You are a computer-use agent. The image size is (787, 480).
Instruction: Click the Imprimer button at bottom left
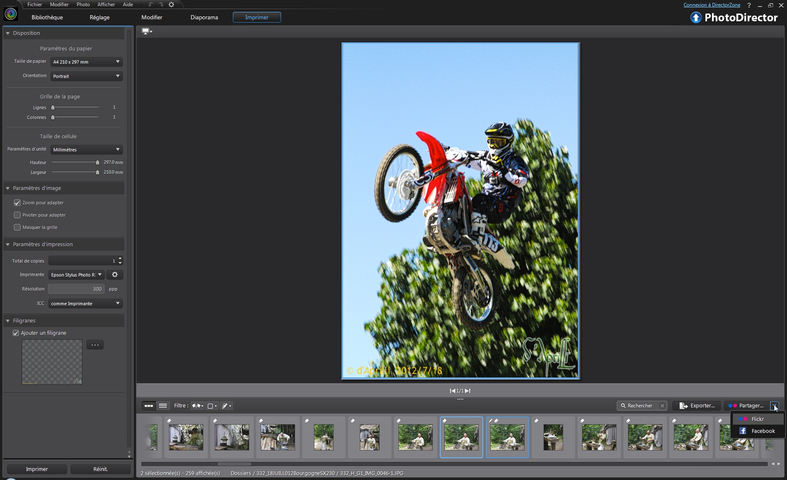tap(35, 468)
